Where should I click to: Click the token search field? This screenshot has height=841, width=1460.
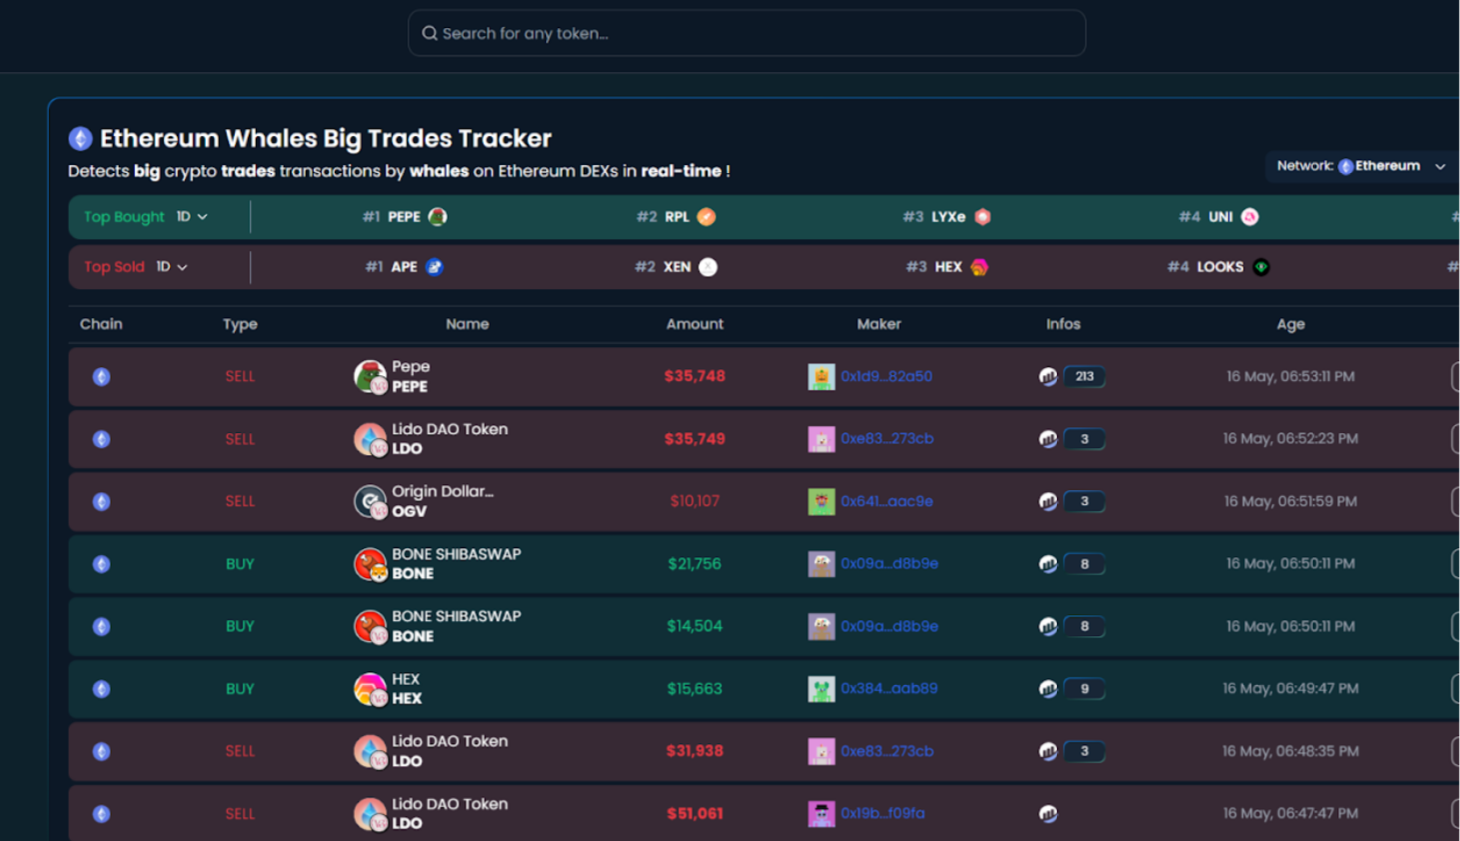pos(746,33)
